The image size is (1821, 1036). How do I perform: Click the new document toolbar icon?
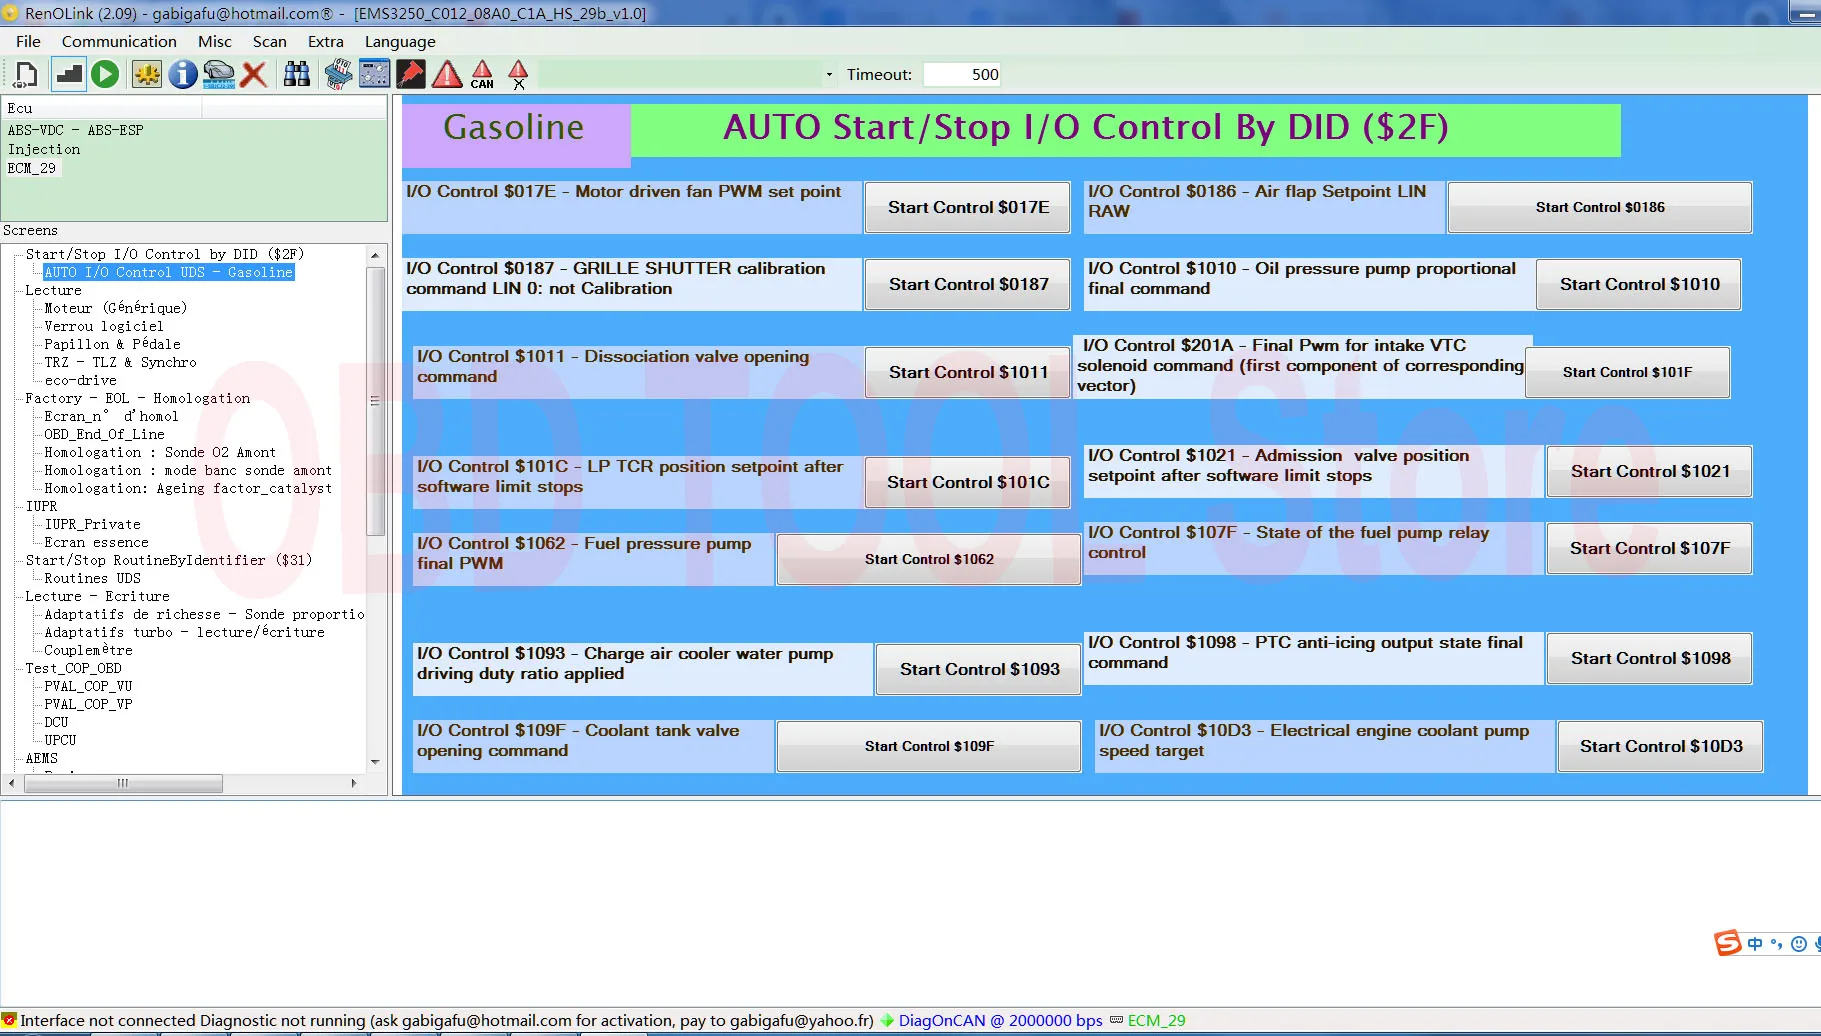(26, 74)
